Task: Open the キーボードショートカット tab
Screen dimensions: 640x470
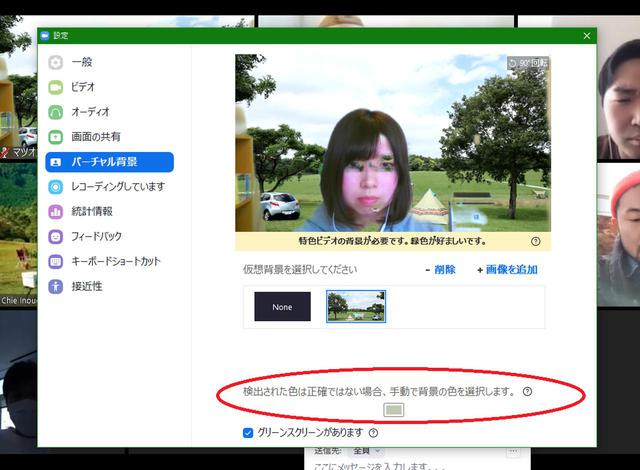Action: [109, 262]
